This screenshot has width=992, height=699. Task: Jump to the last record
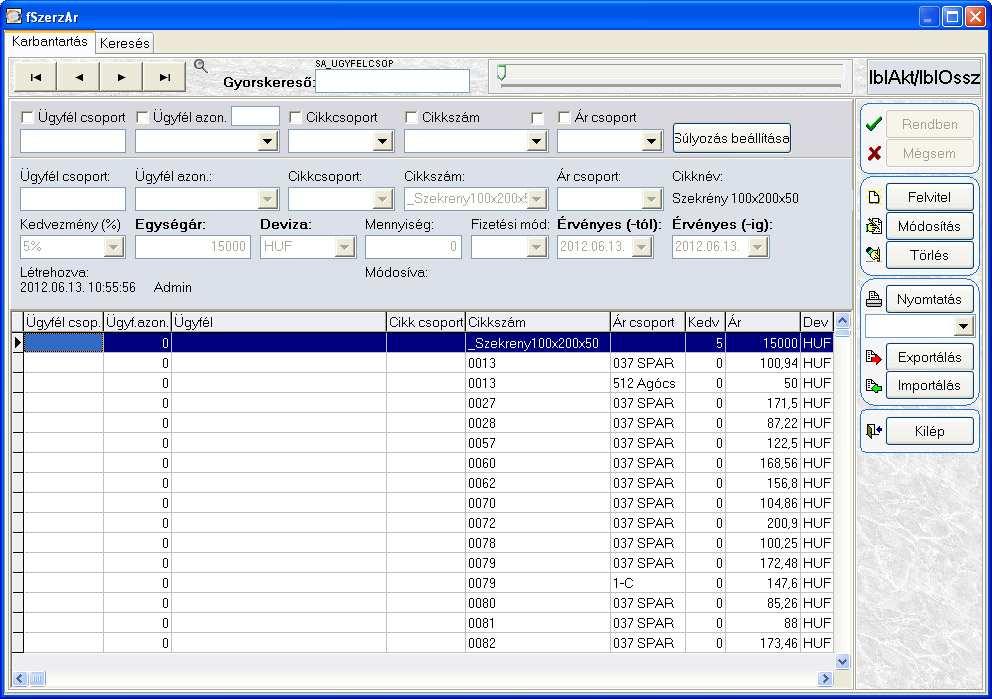(164, 77)
